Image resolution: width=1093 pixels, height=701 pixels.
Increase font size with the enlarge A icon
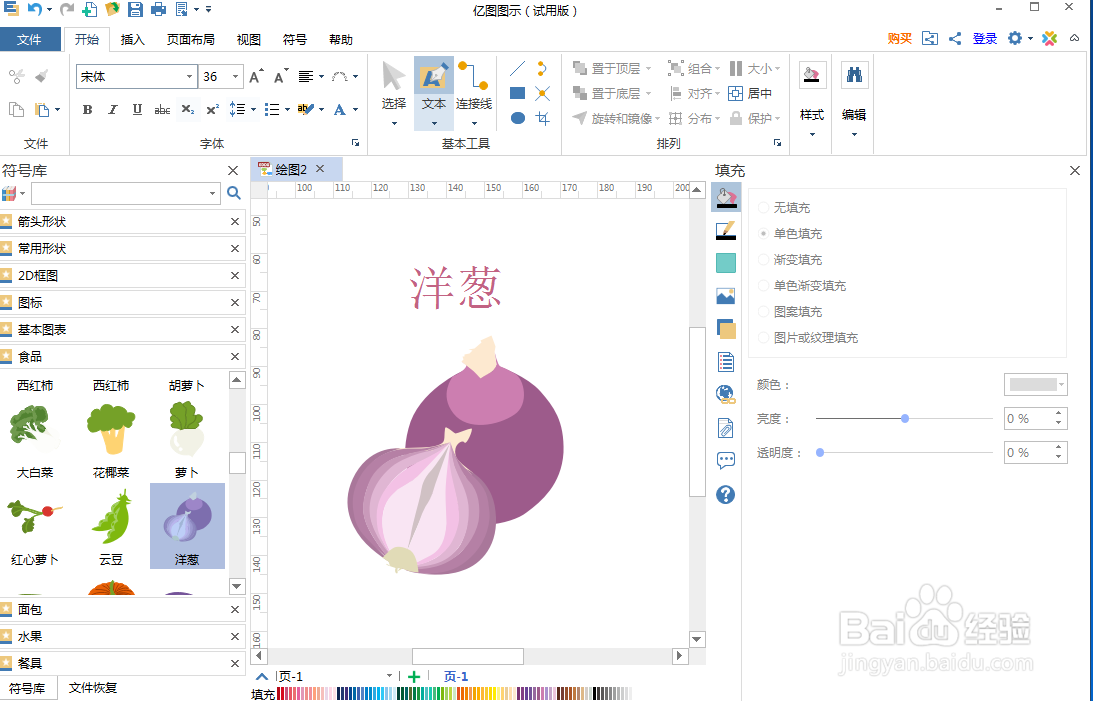coord(256,77)
